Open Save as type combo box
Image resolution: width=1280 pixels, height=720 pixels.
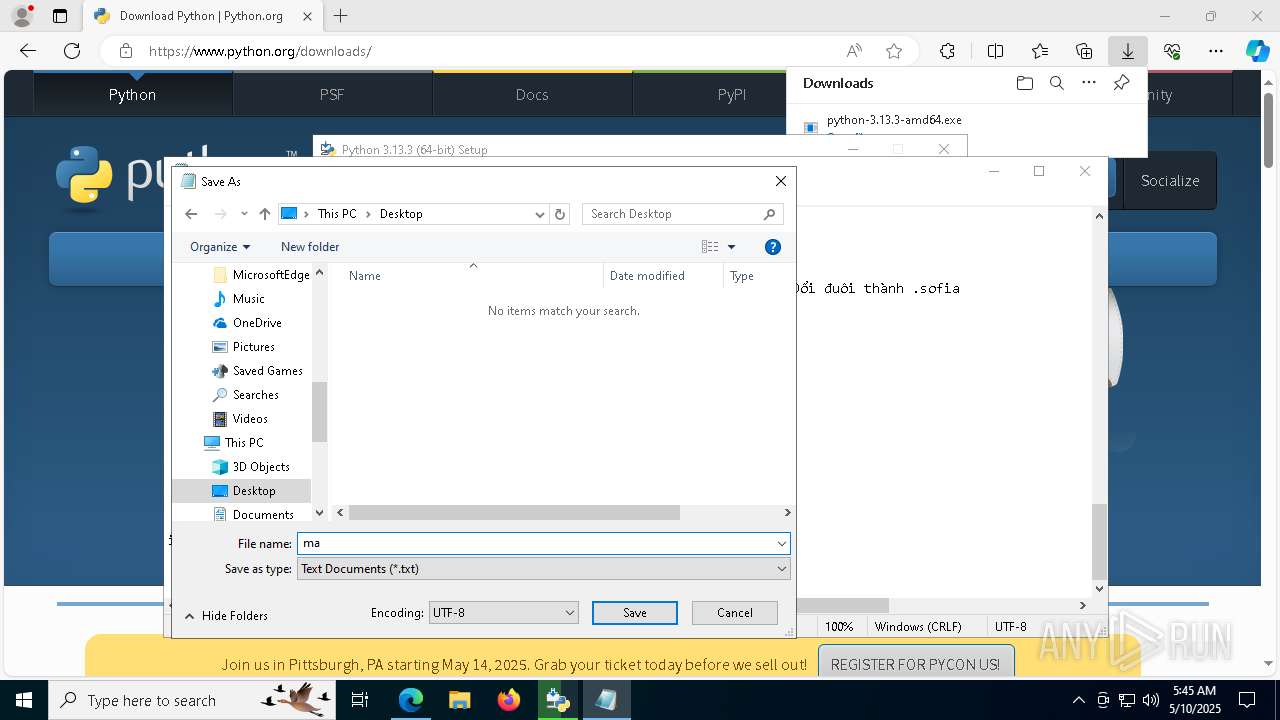click(543, 568)
